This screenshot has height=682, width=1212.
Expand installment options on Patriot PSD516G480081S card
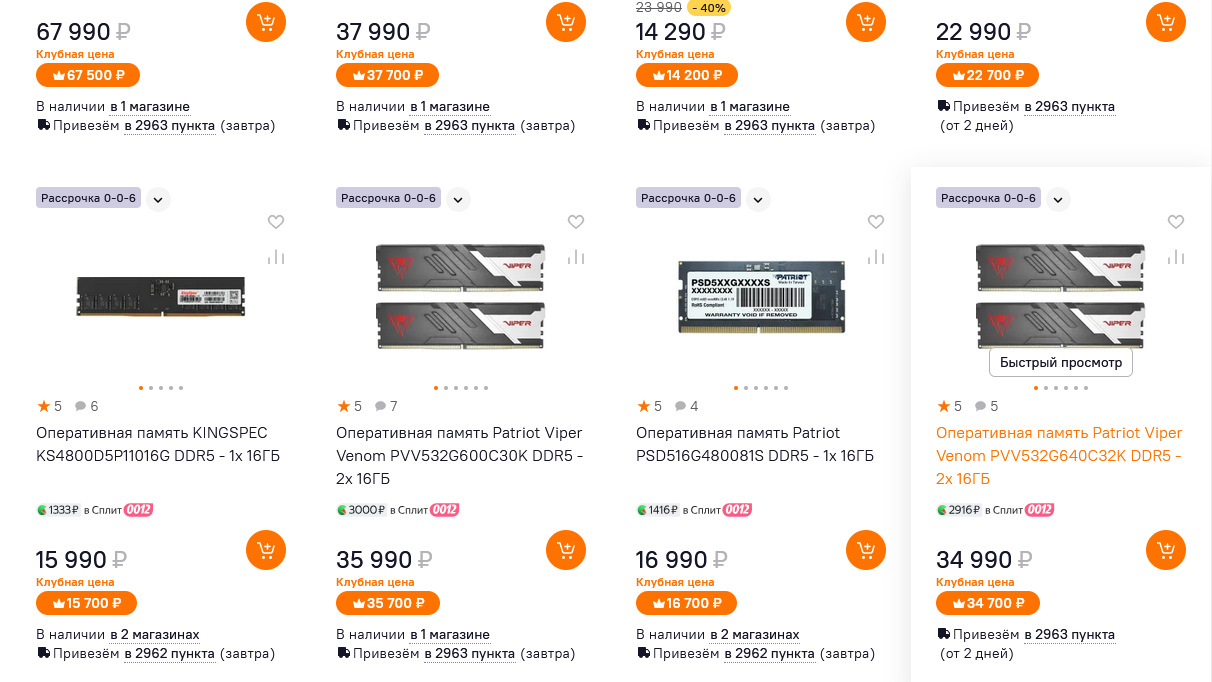(758, 199)
